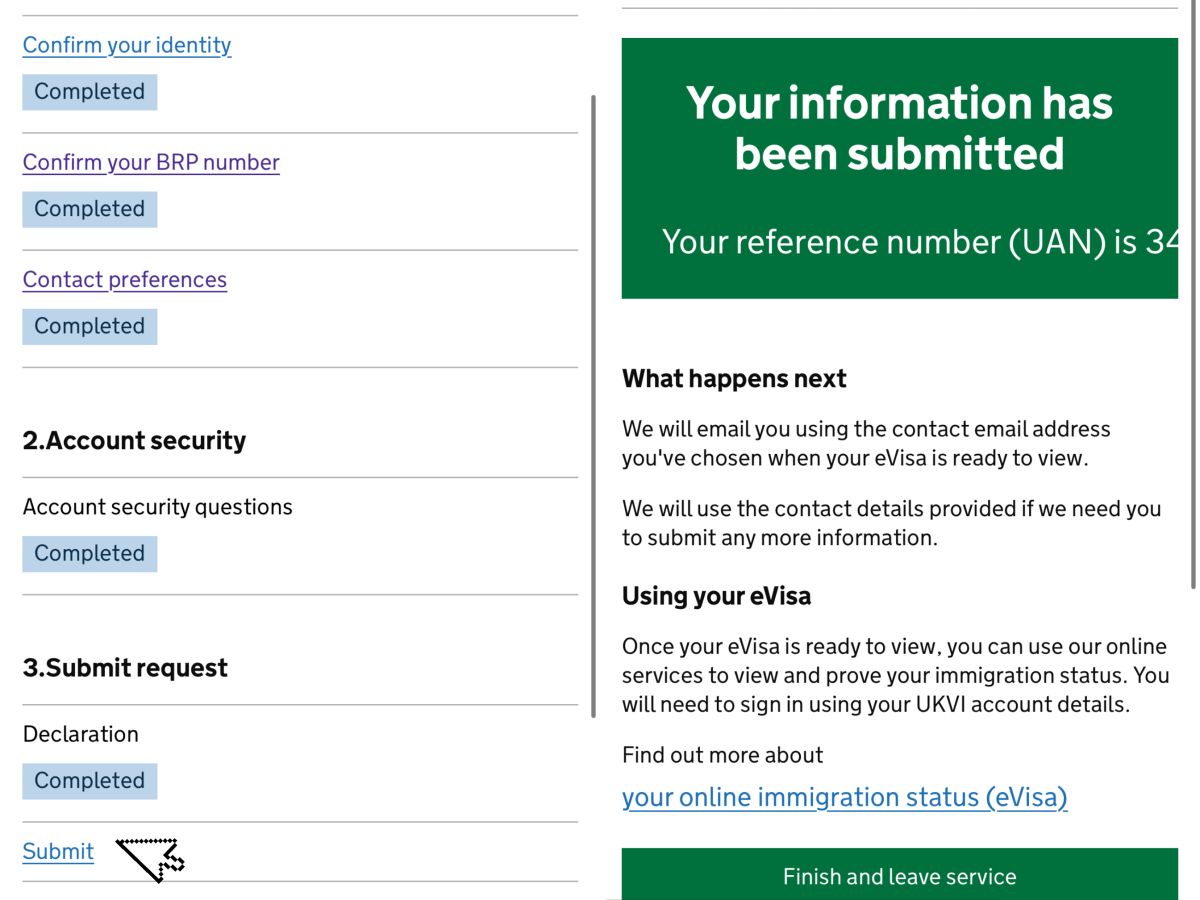The image size is (1200, 900).
Task: Click the Submit link
Action: [x=58, y=851]
